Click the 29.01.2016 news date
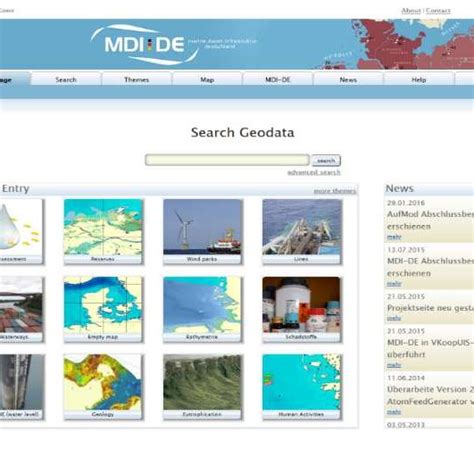This screenshot has width=474, height=474. click(x=406, y=203)
